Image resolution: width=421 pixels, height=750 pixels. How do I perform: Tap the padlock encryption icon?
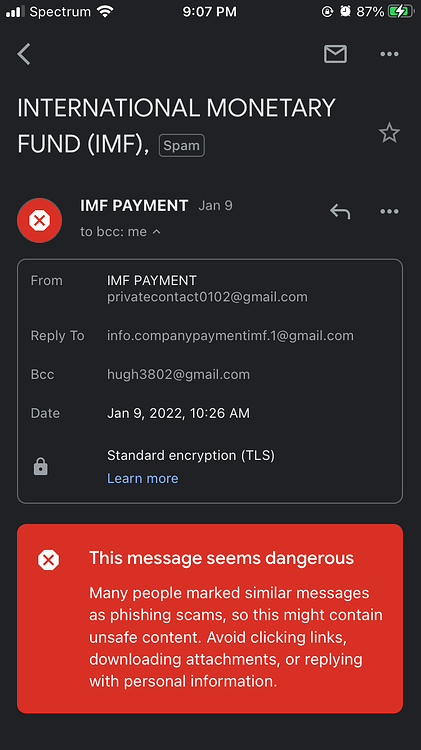click(x=41, y=467)
